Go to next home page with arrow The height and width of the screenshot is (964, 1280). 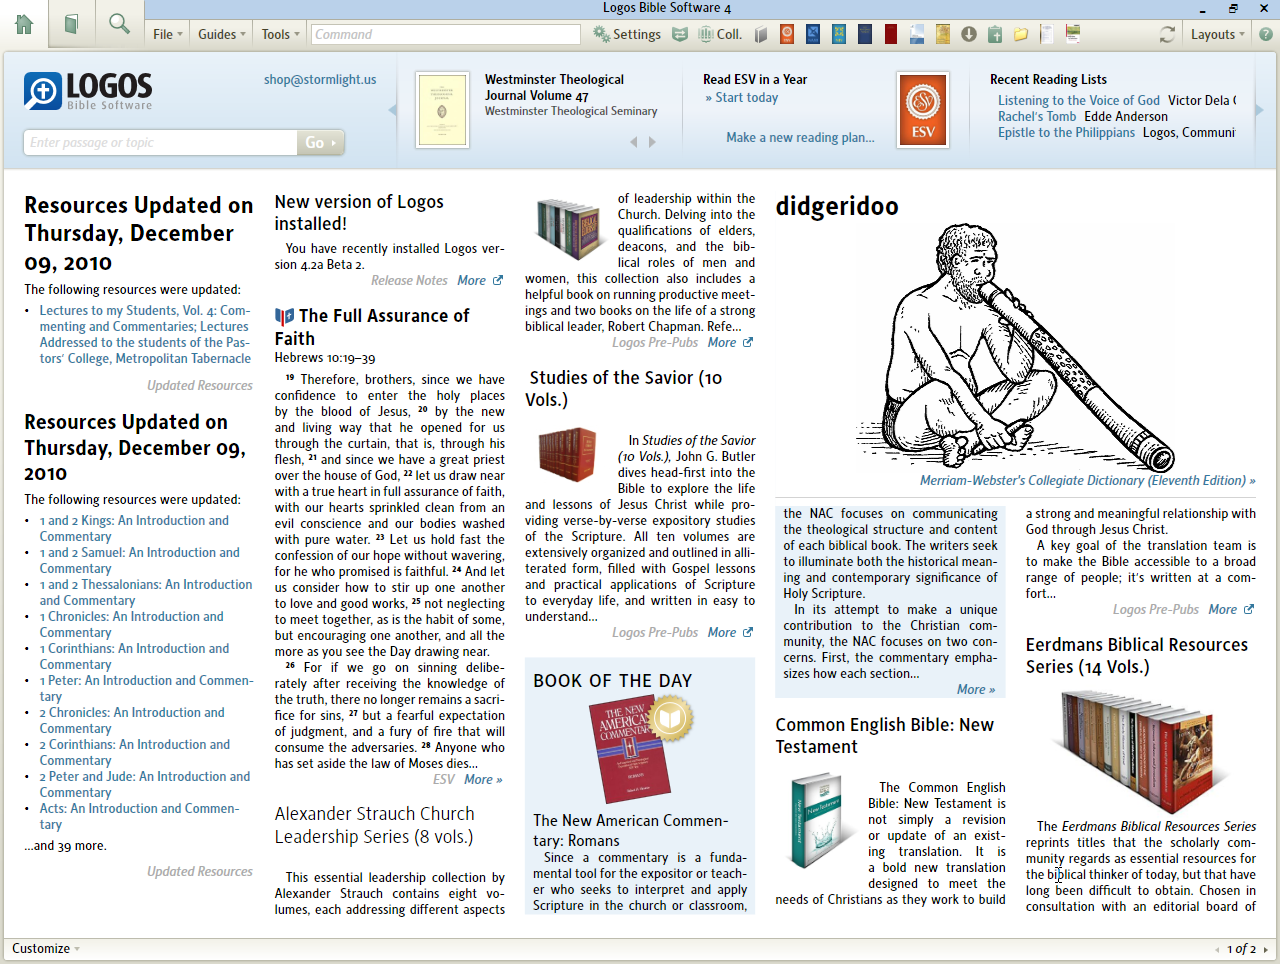point(1265,950)
